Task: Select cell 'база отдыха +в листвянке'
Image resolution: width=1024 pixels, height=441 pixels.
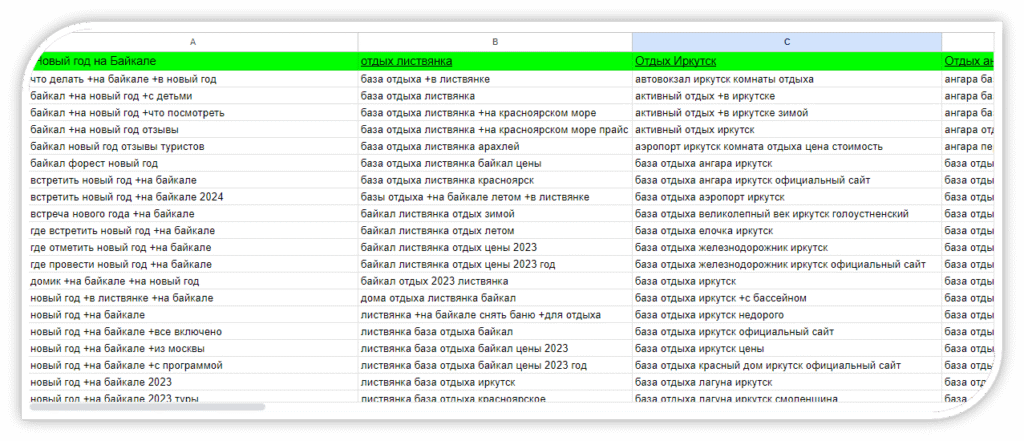Action: [x=495, y=79]
